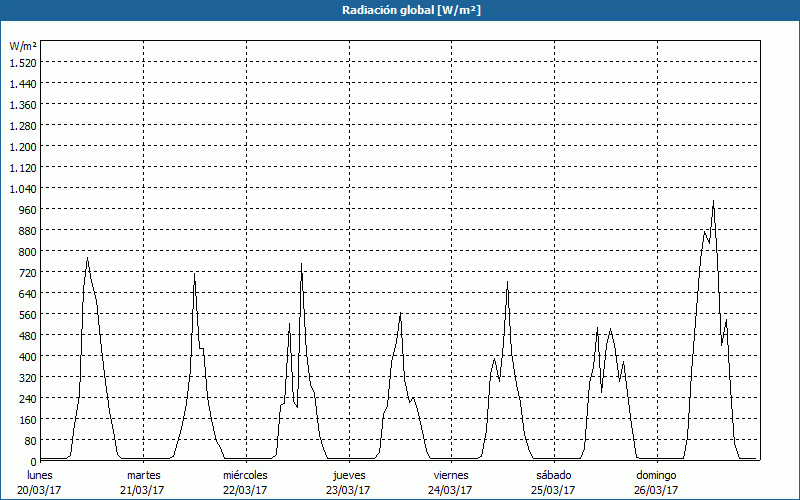Select the 'viernes' day label
The width and height of the screenshot is (800, 500).
point(451,475)
